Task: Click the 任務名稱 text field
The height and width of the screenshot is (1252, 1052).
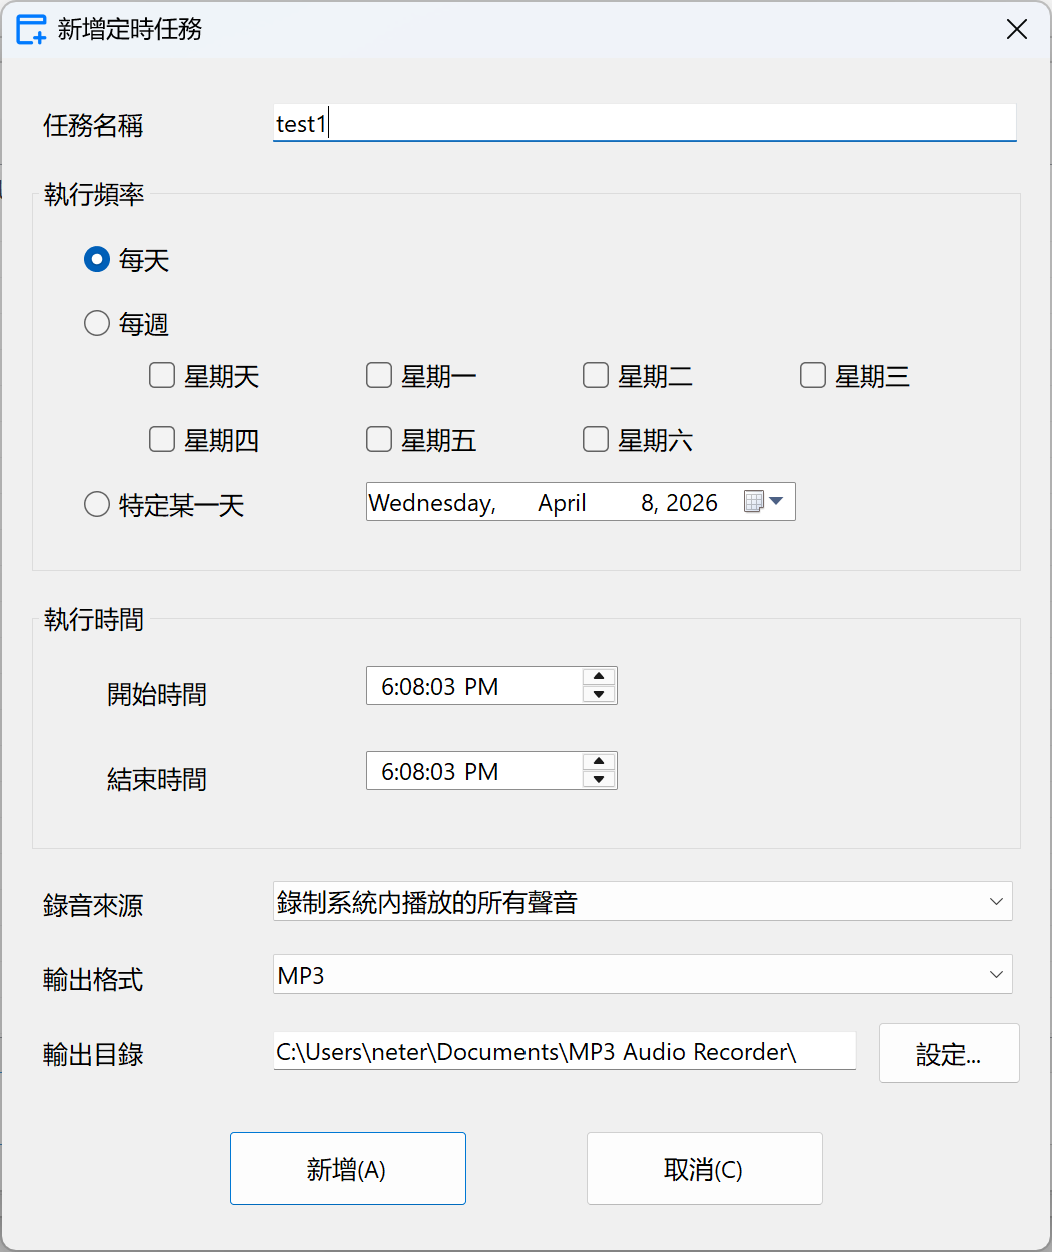Action: (644, 123)
